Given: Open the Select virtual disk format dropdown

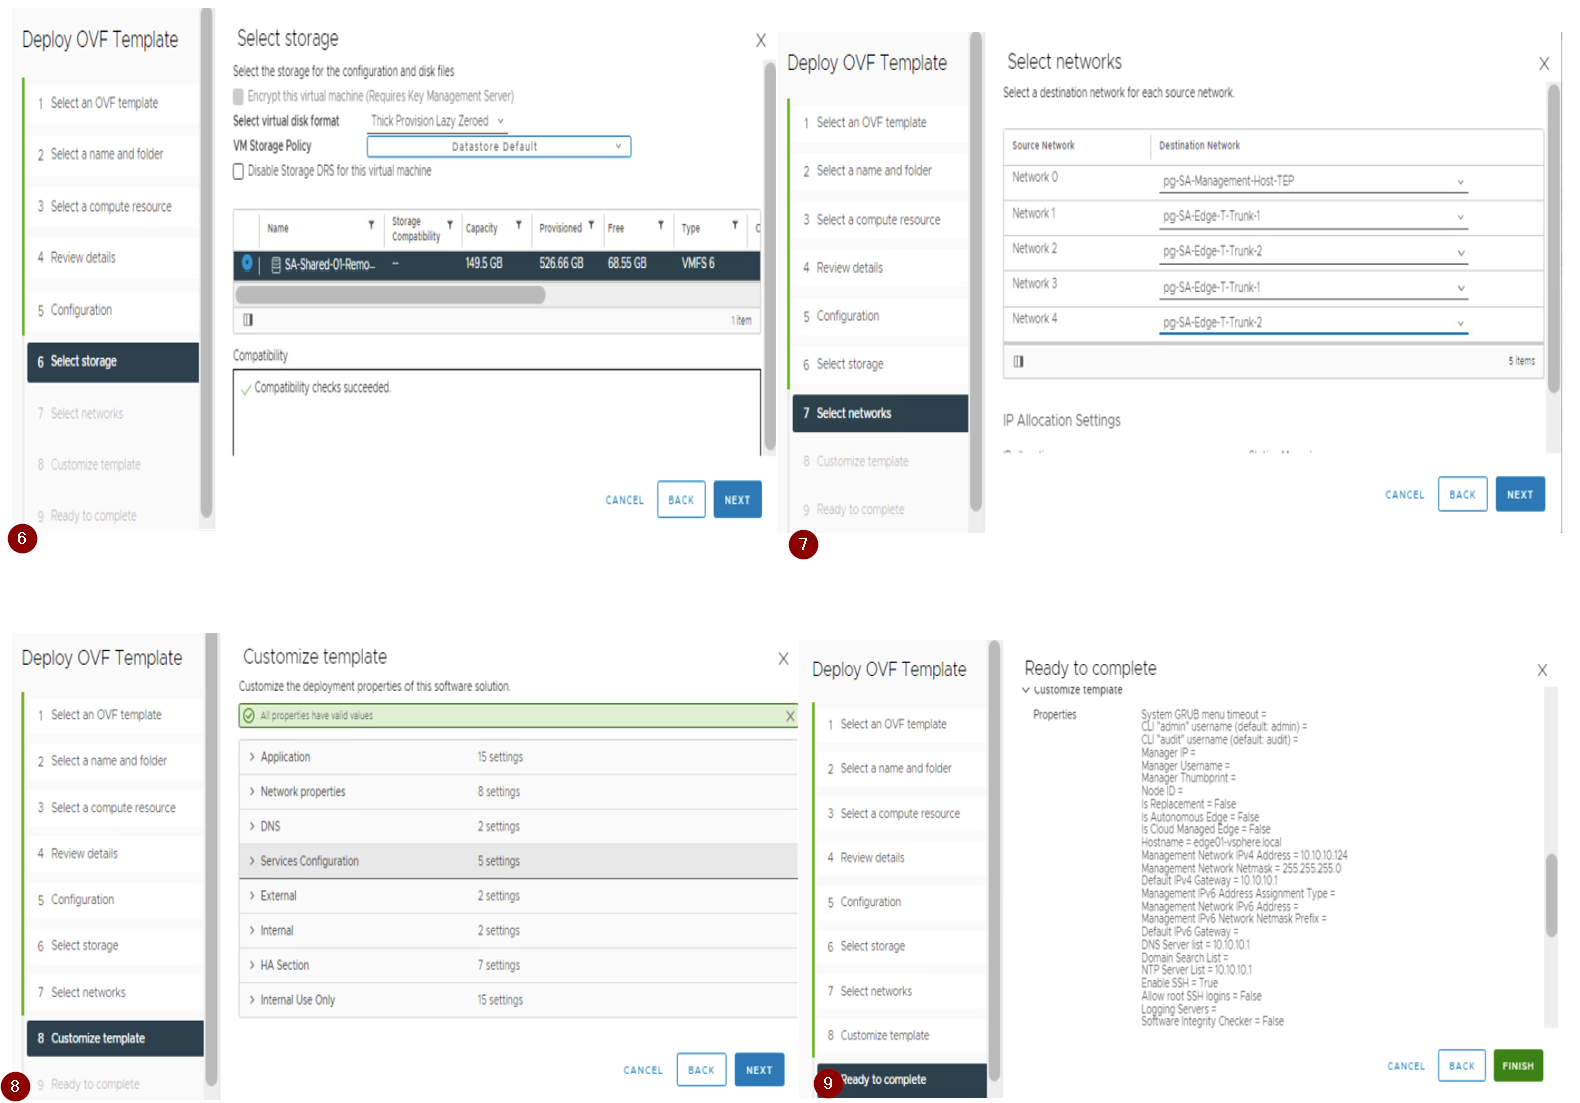Looking at the screenshot, I should (437, 121).
